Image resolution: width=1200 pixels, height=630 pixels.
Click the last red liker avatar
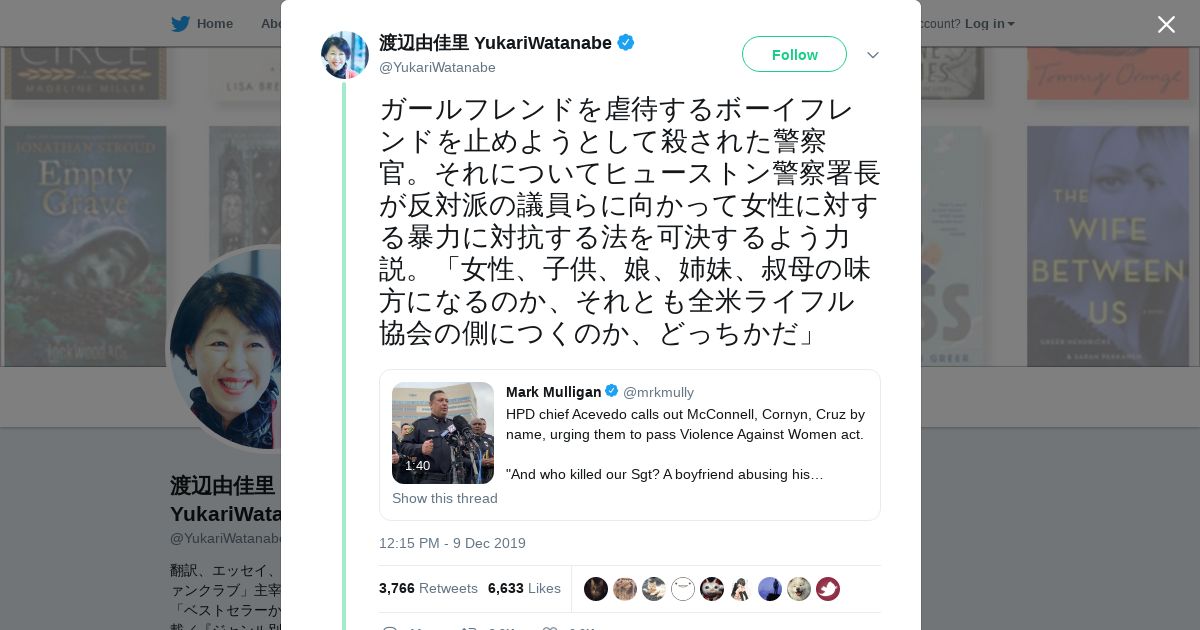pos(828,589)
